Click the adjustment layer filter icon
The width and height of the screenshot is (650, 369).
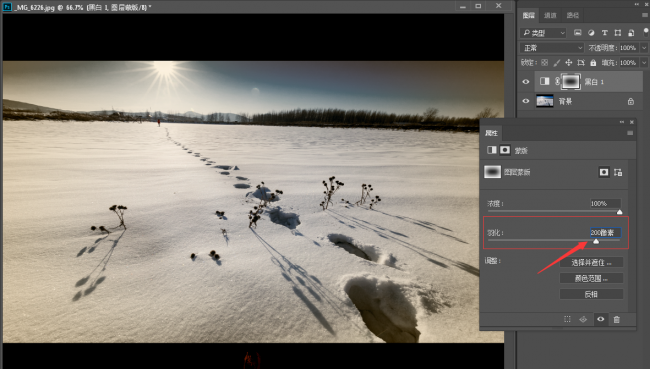click(x=591, y=33)
